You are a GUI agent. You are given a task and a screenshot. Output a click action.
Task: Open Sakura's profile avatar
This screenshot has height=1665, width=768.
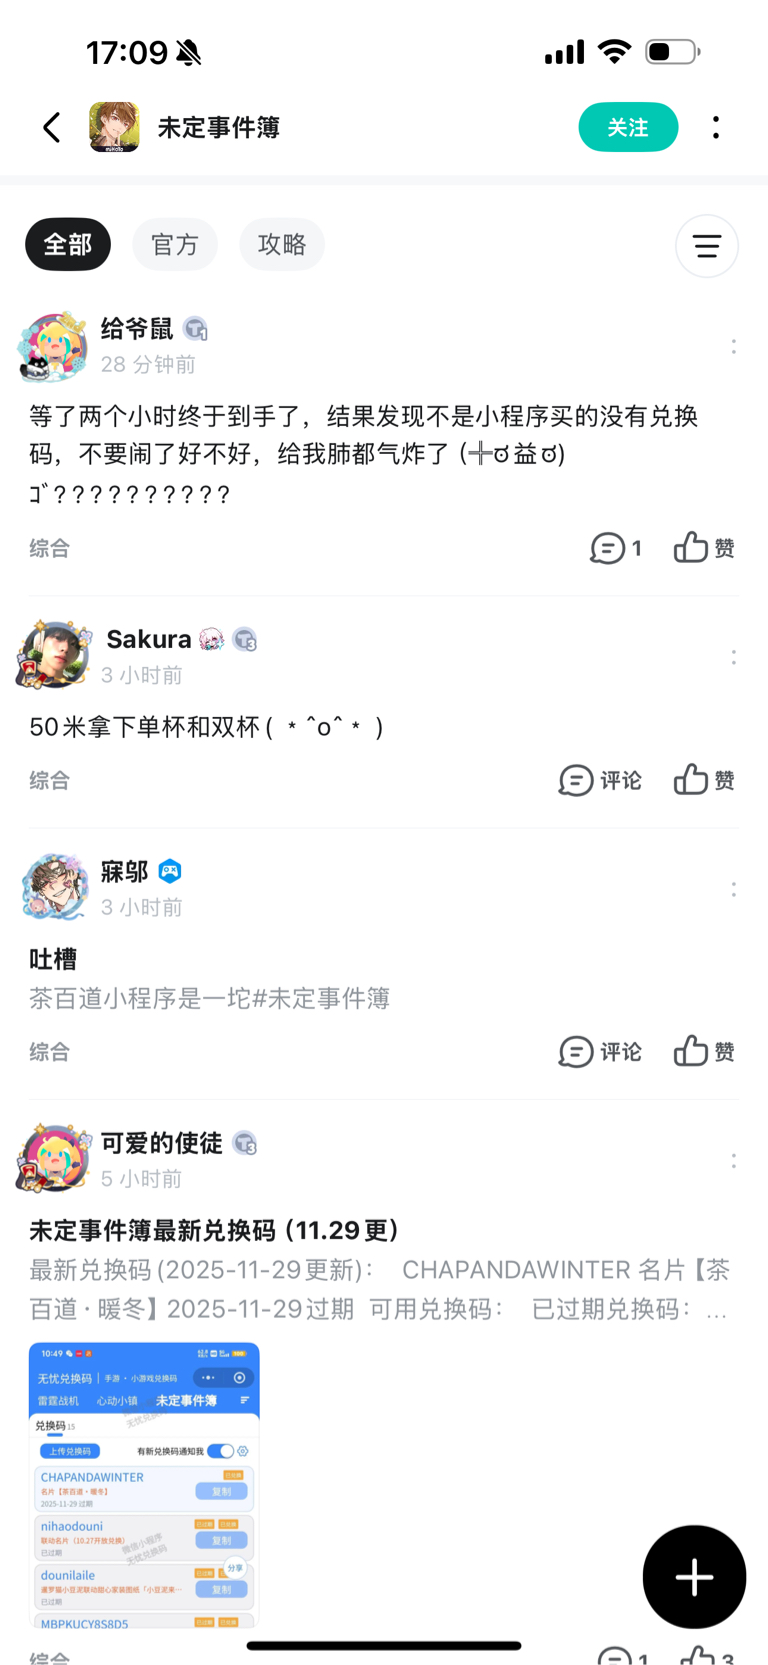54,654
